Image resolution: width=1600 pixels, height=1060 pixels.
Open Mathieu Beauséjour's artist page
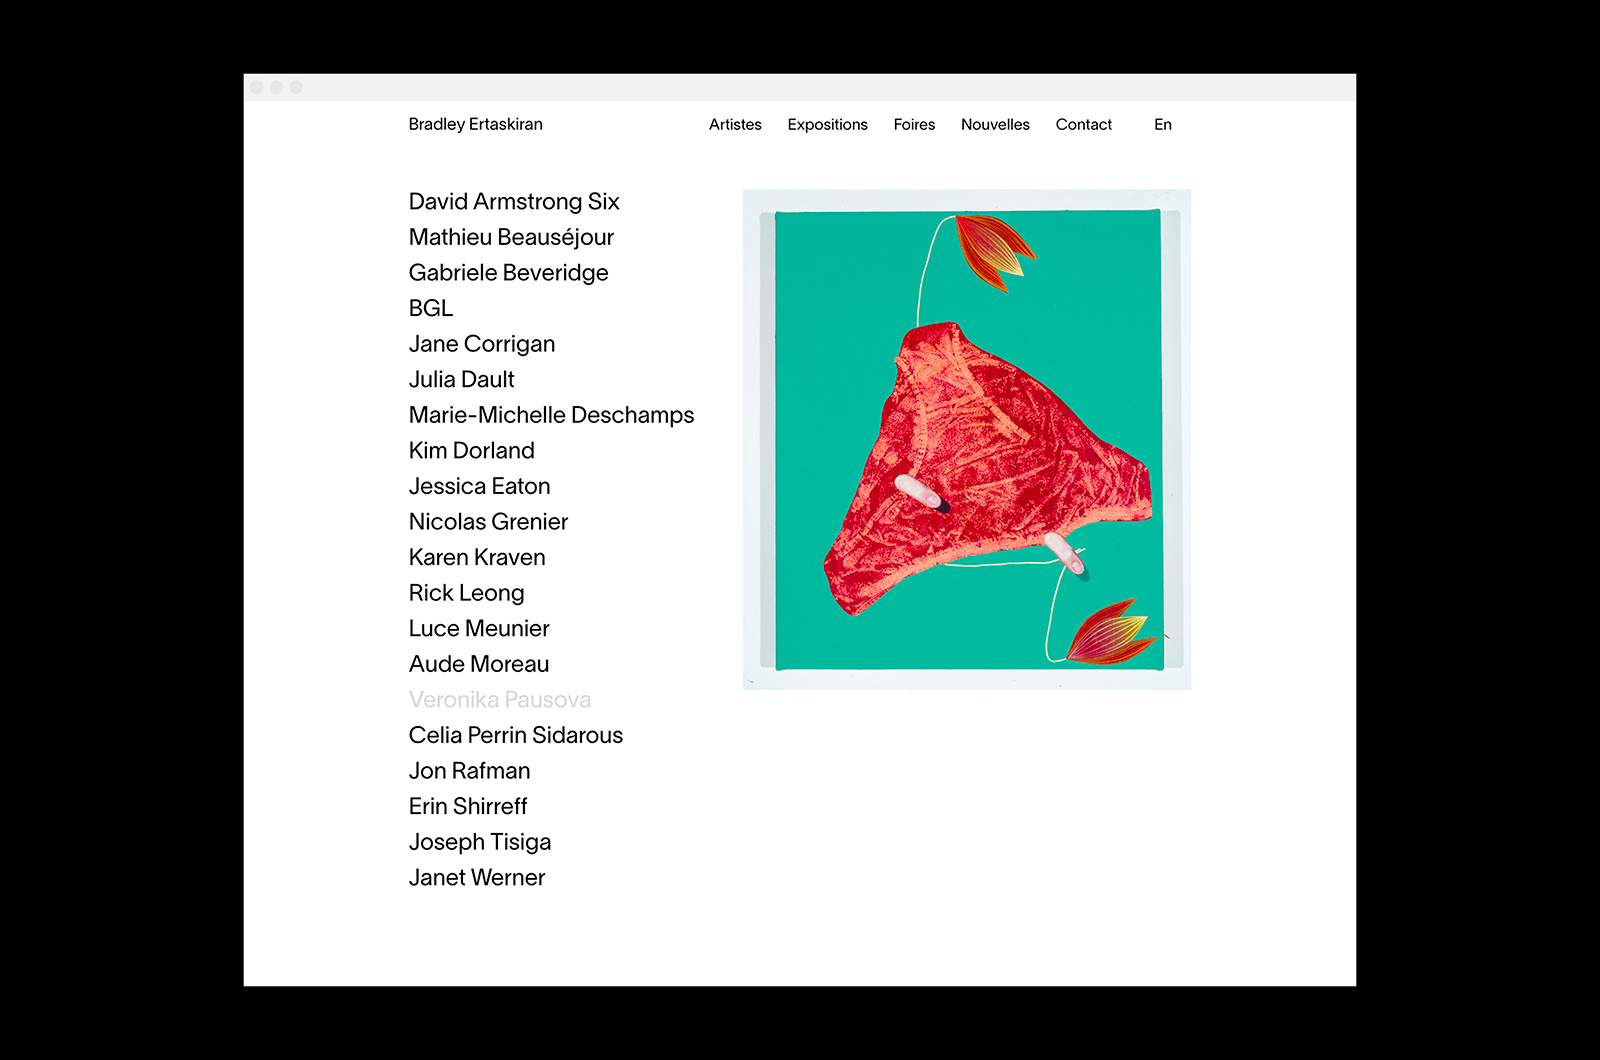tap(511, 237)
